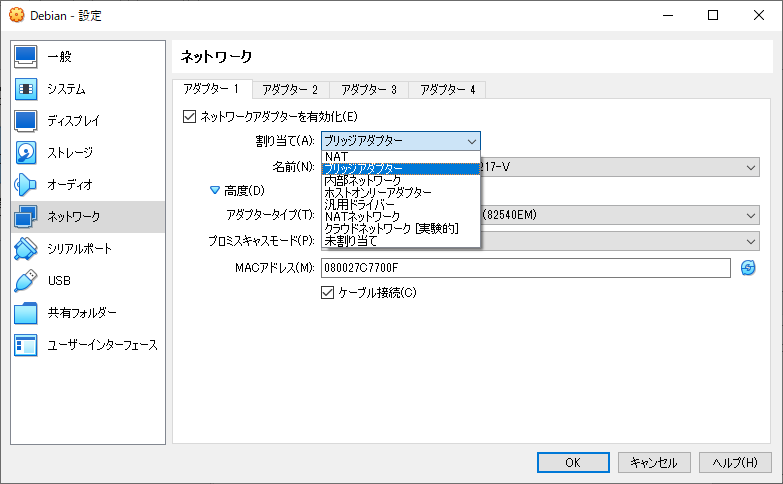Open the オーディオ speaker icon

(x=25, y=185)
